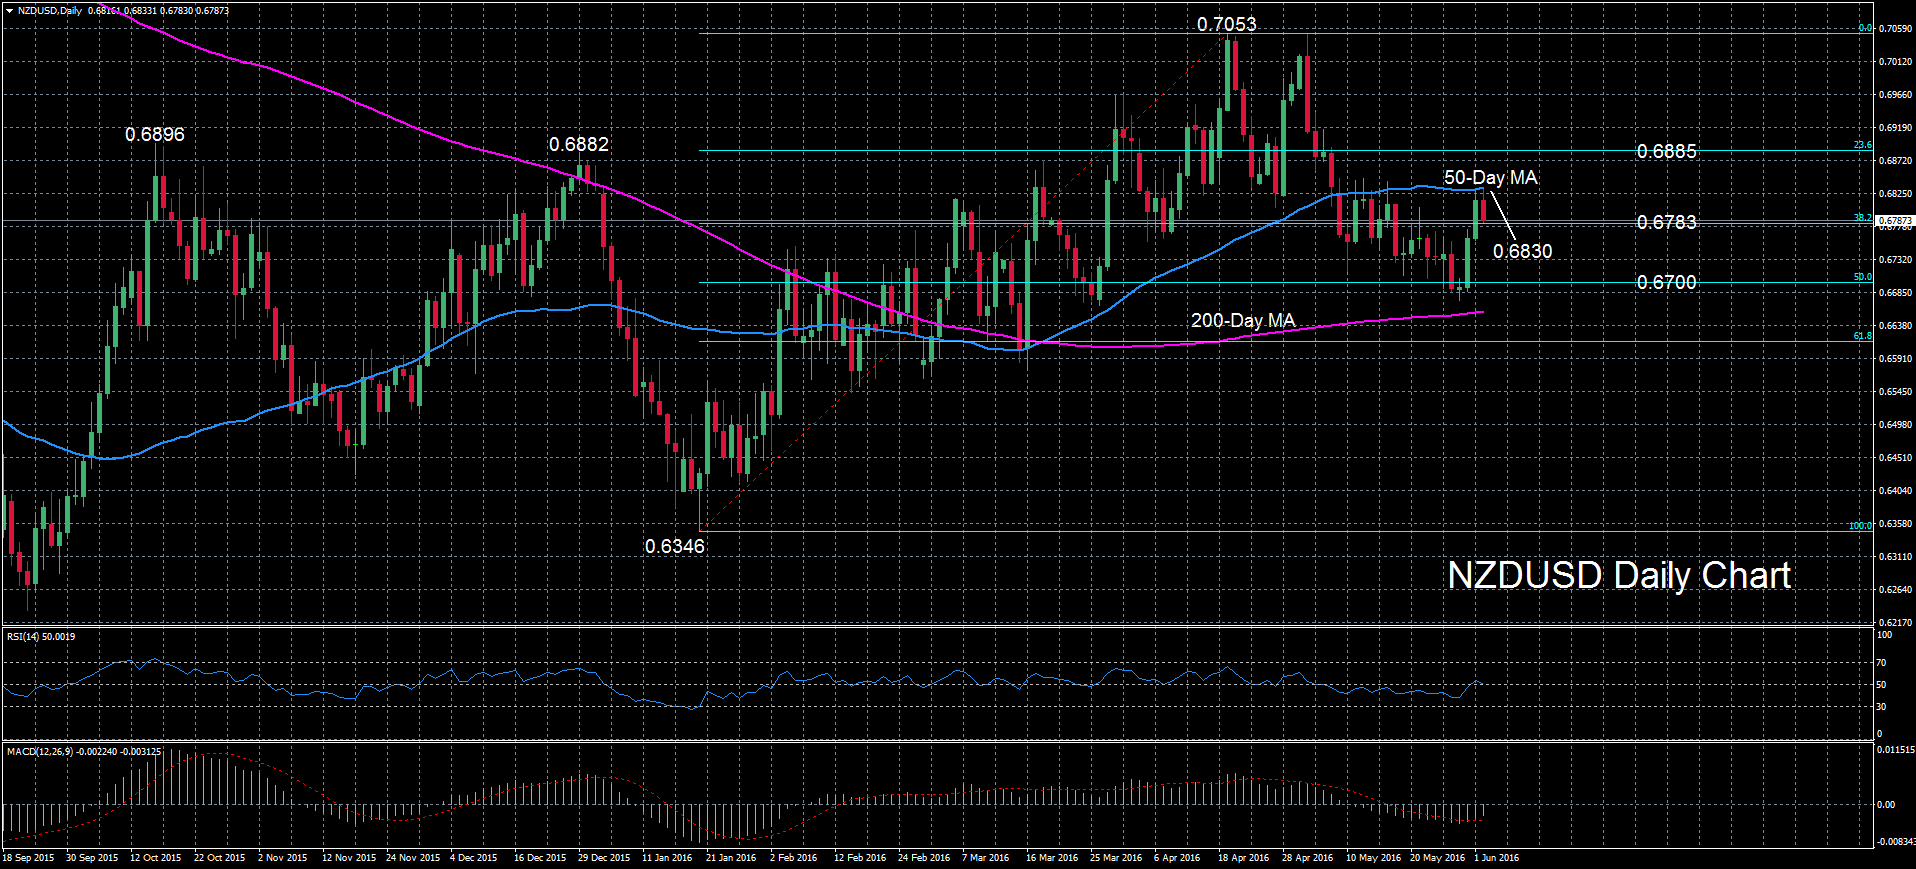The image size is (1916, 869).
Task: Click the 1 Jun 2016 date label
Action: tap(1496, 858)
